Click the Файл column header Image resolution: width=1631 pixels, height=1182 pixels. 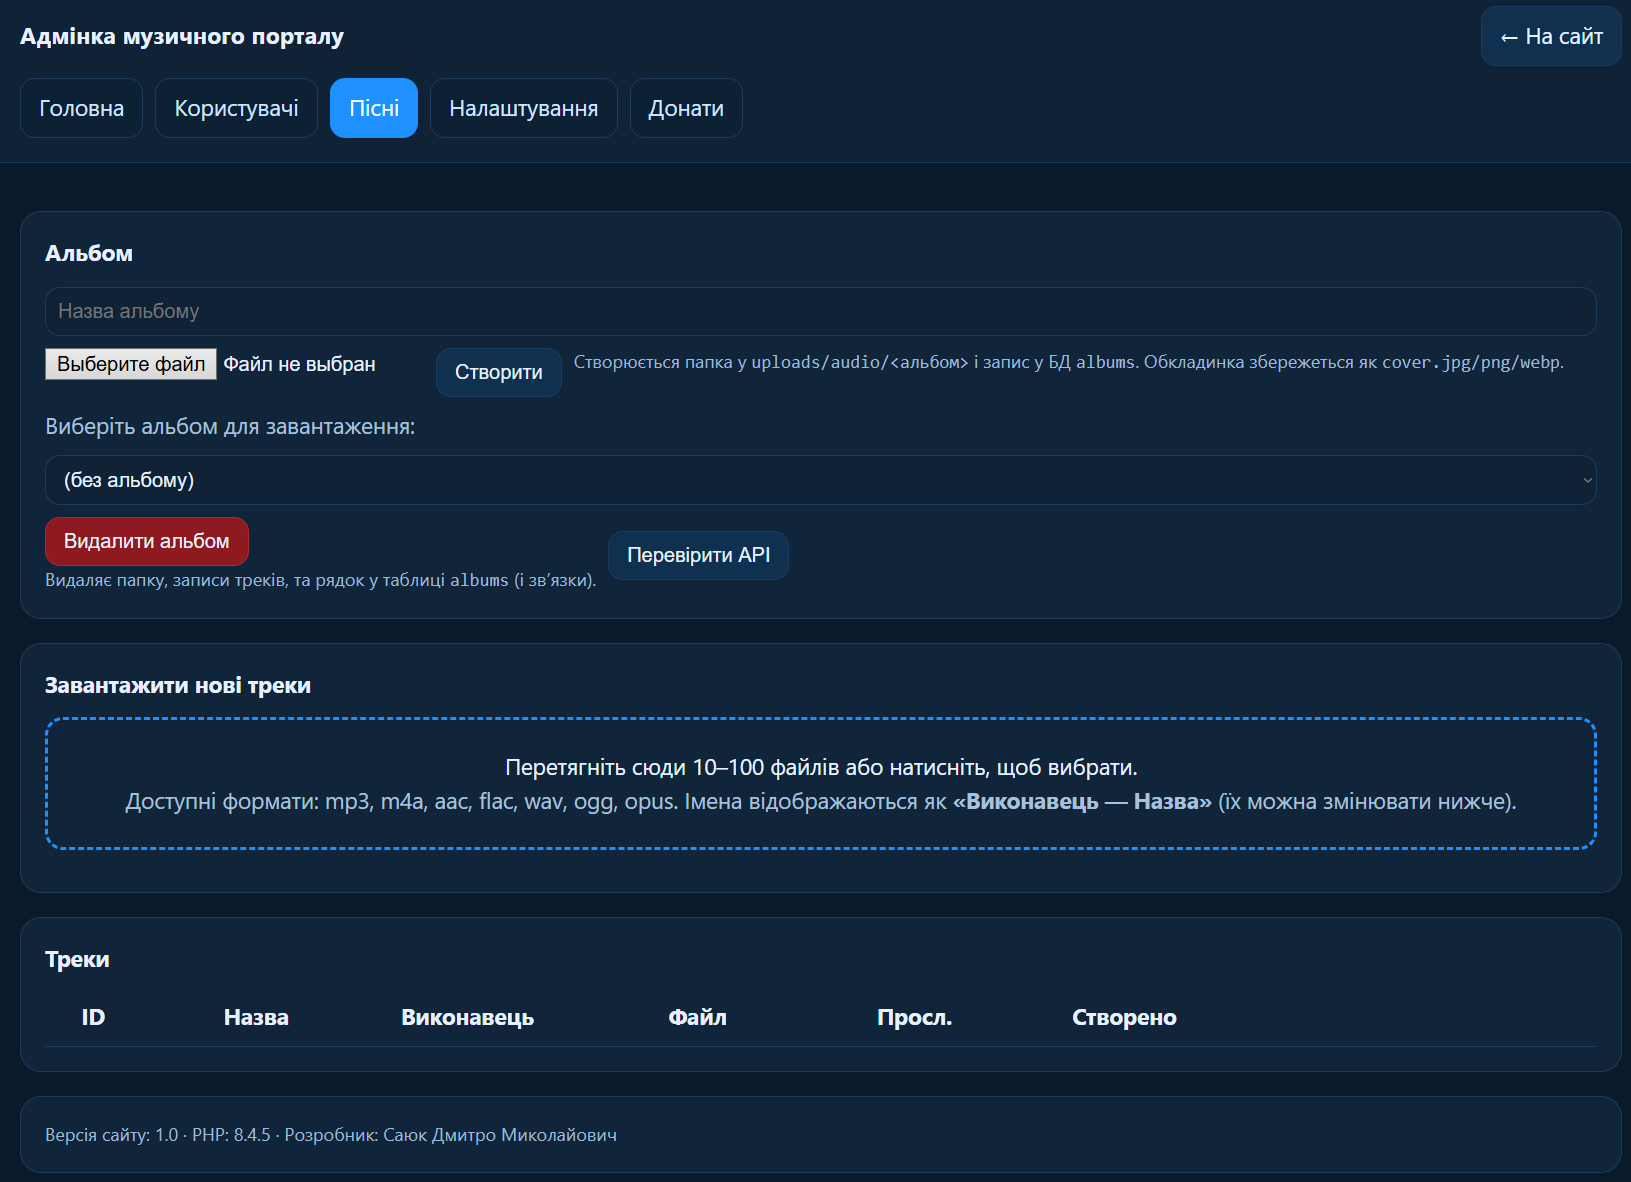point(697,1017)
